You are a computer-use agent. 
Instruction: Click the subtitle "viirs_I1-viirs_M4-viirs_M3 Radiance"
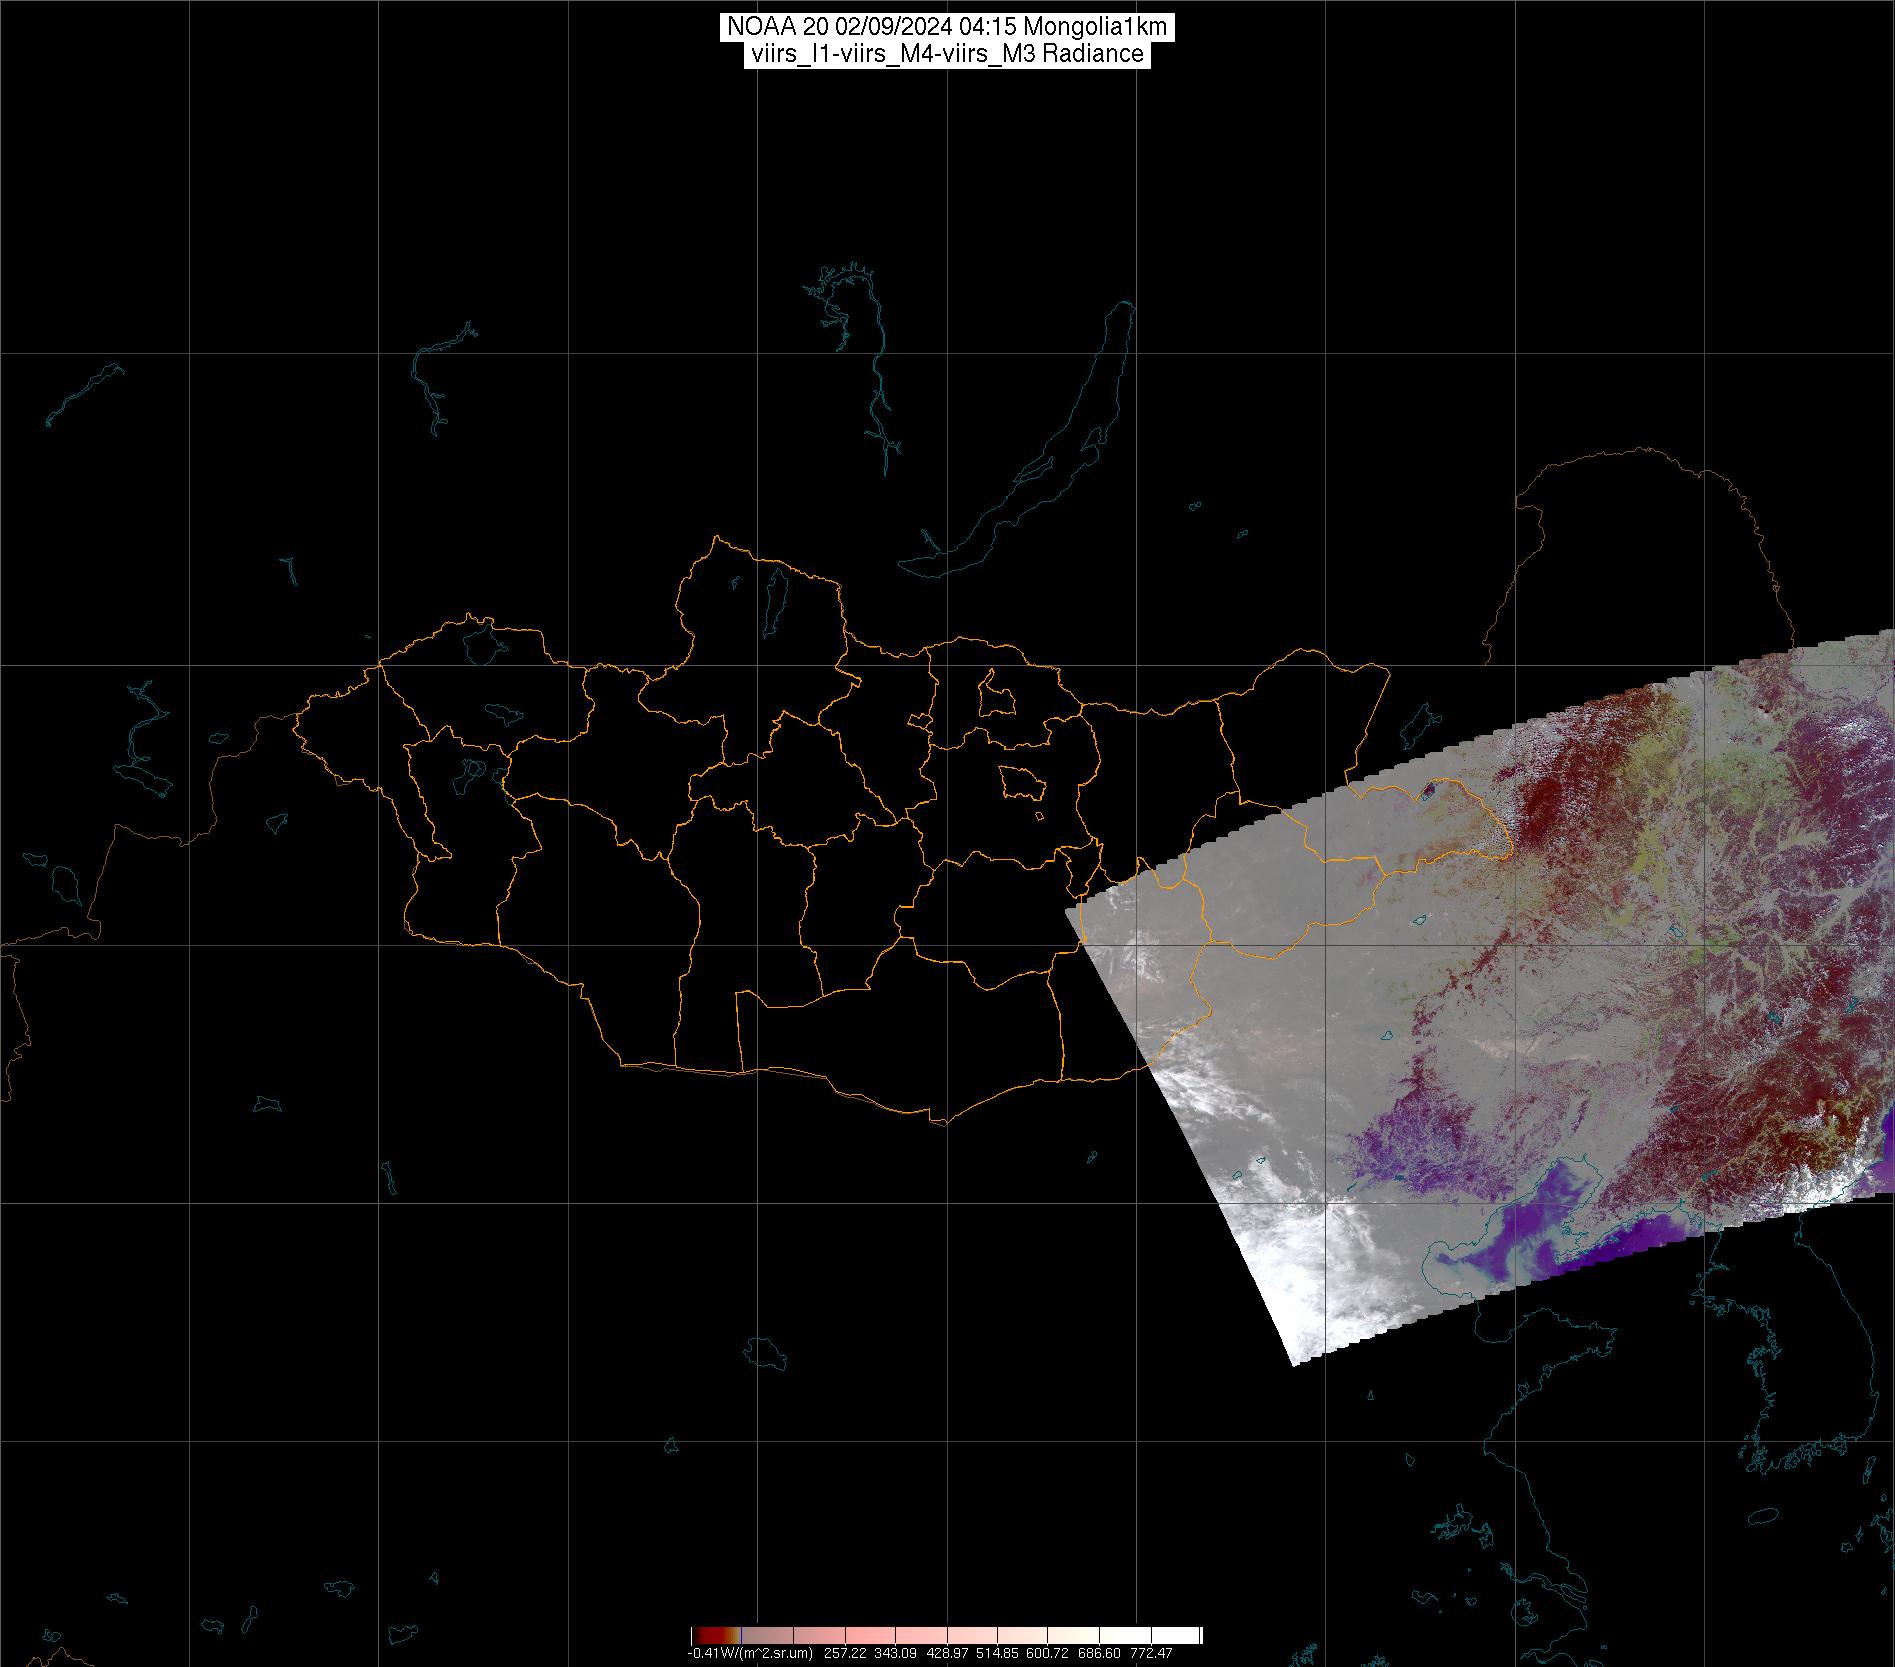(x=947, y=54)
